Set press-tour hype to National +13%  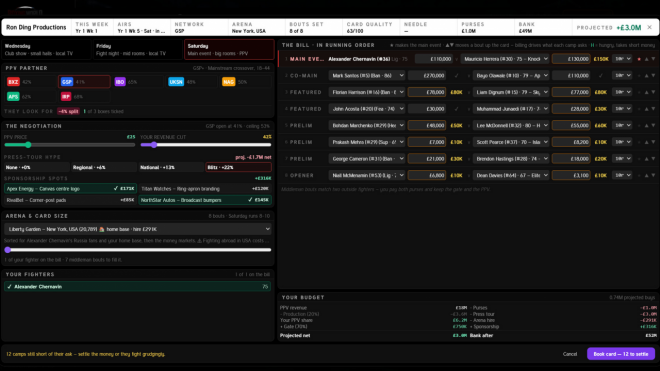171,167
